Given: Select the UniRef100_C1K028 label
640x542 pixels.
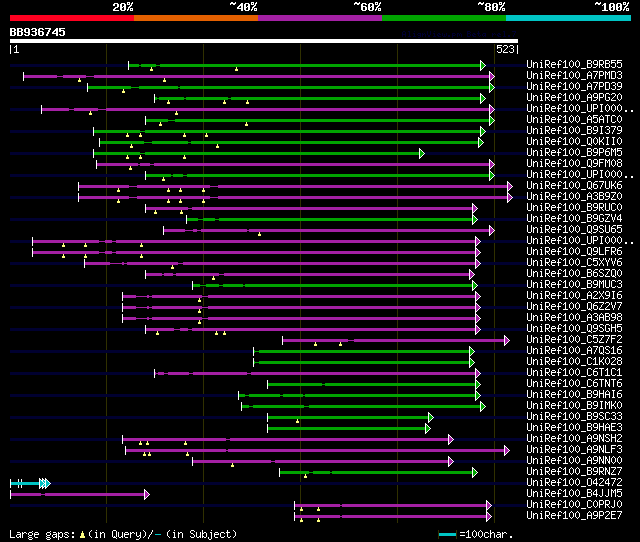Looking at the screenshot, I should coord(574,362).
